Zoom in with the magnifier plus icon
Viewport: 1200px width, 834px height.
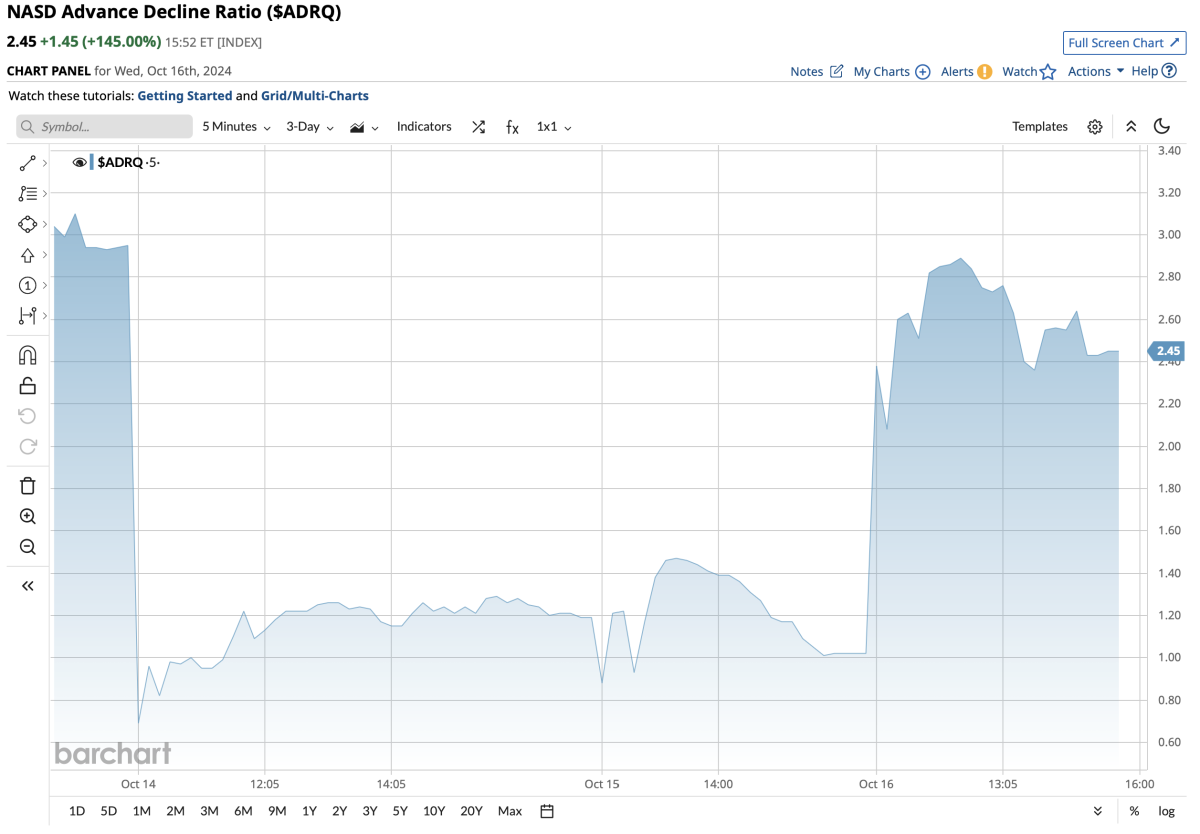point(27,517)
